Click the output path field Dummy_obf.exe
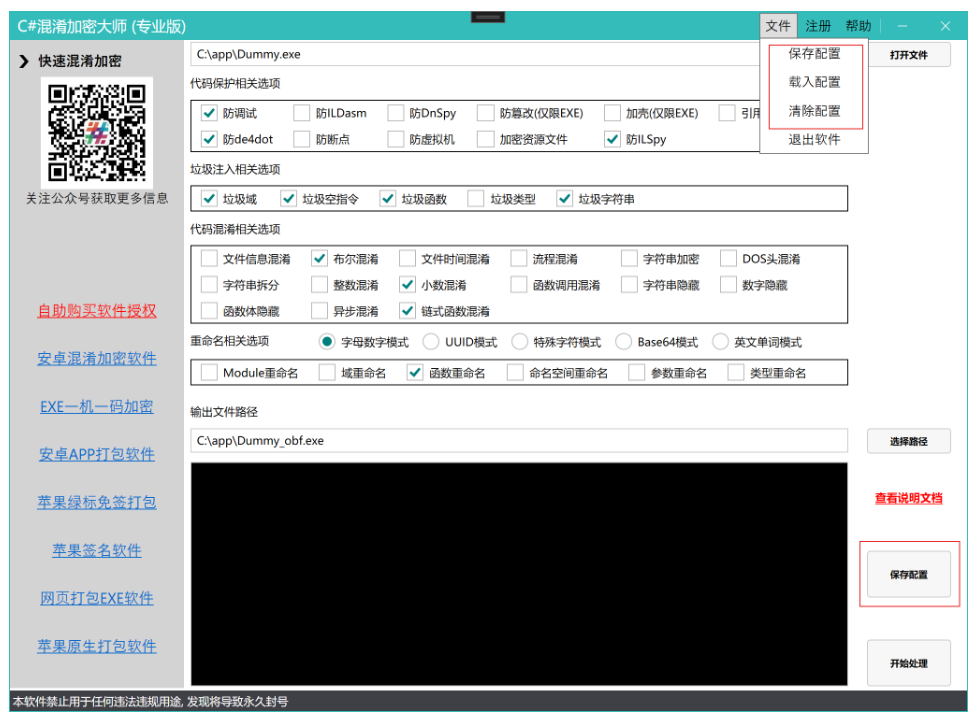Screen dimensions: 976x728 click(x=519, y=441)
